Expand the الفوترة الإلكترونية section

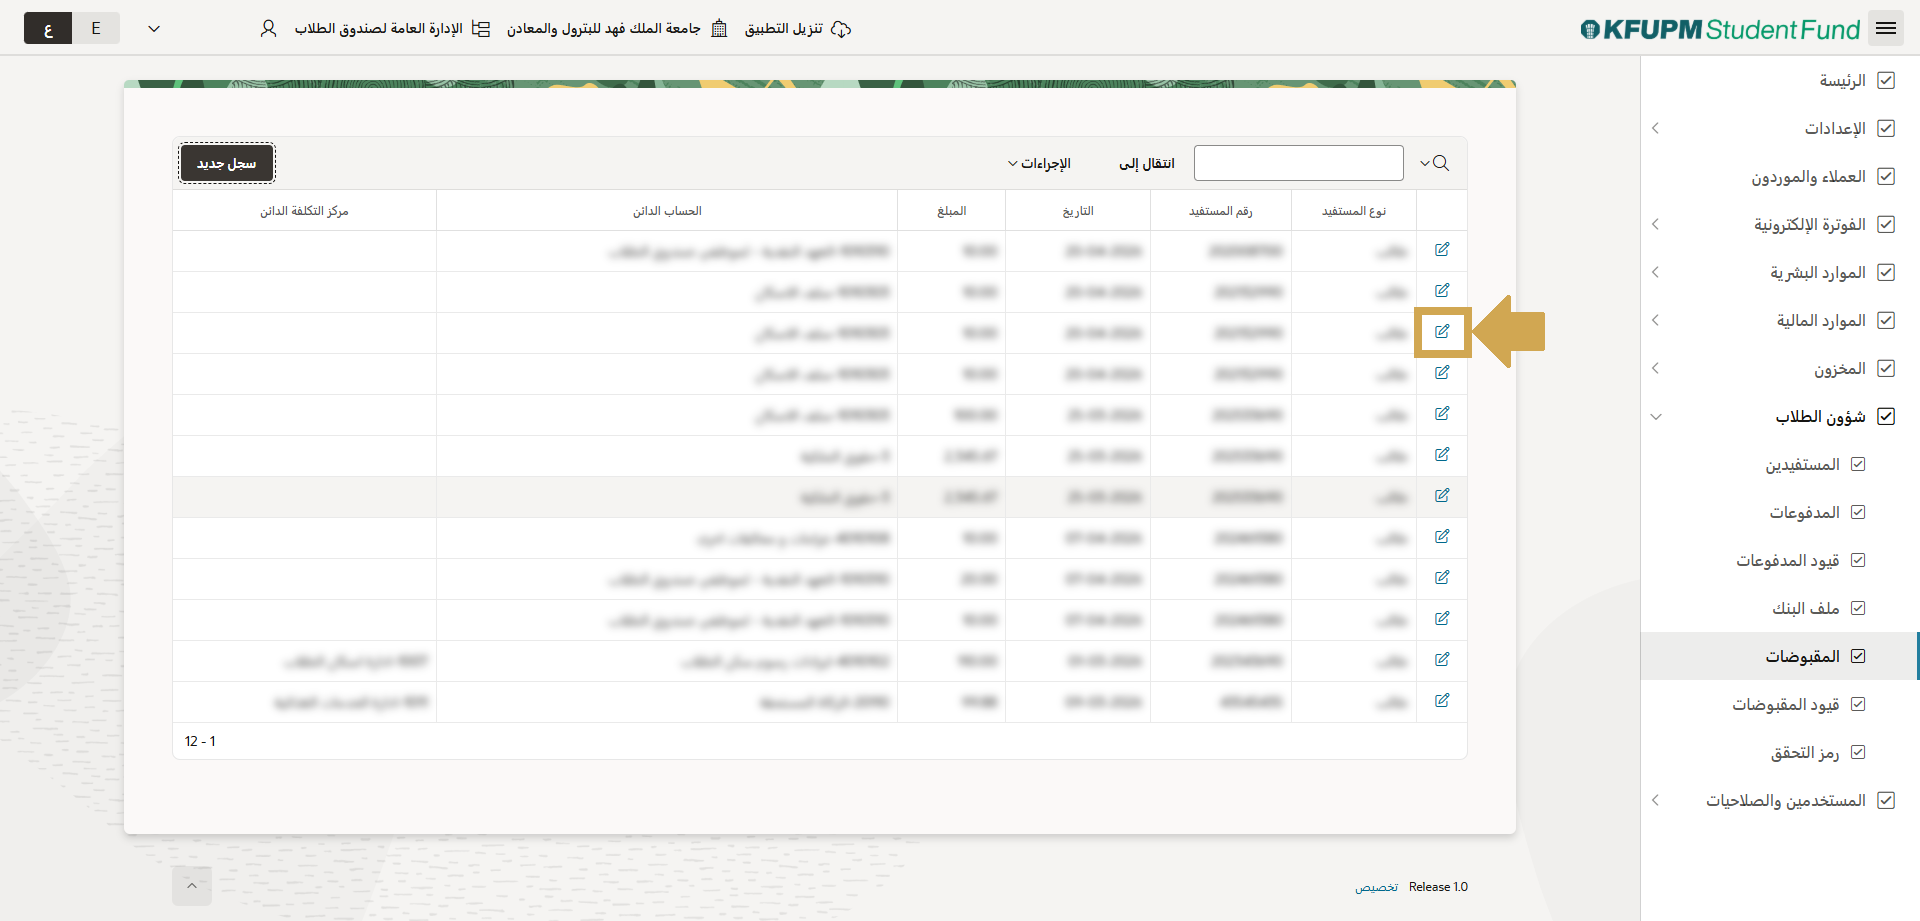pyautogui.click(x=1655, y=224)
